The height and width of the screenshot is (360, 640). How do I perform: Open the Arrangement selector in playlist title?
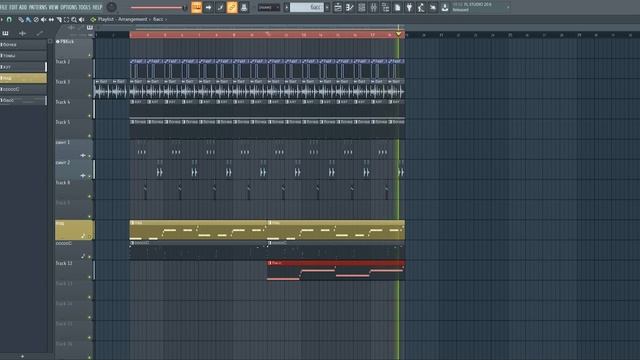click(133, 19)
